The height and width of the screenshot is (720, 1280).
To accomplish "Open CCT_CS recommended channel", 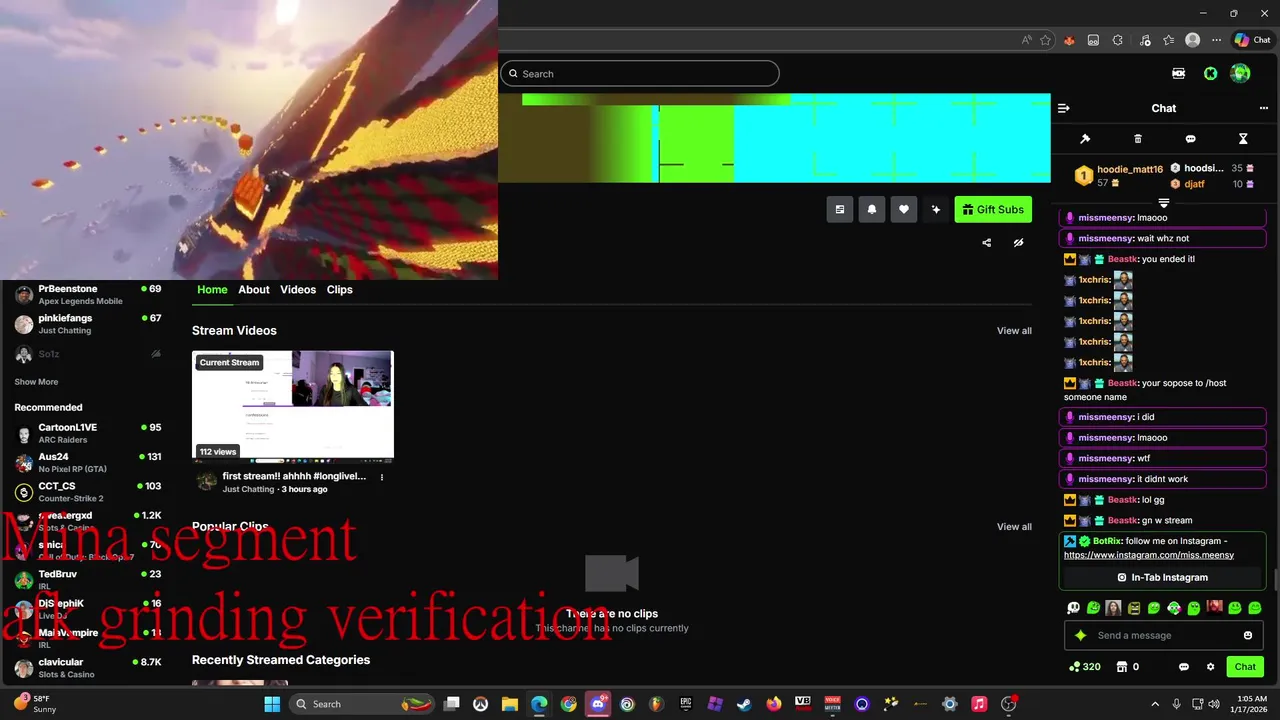I will [88, 492].
